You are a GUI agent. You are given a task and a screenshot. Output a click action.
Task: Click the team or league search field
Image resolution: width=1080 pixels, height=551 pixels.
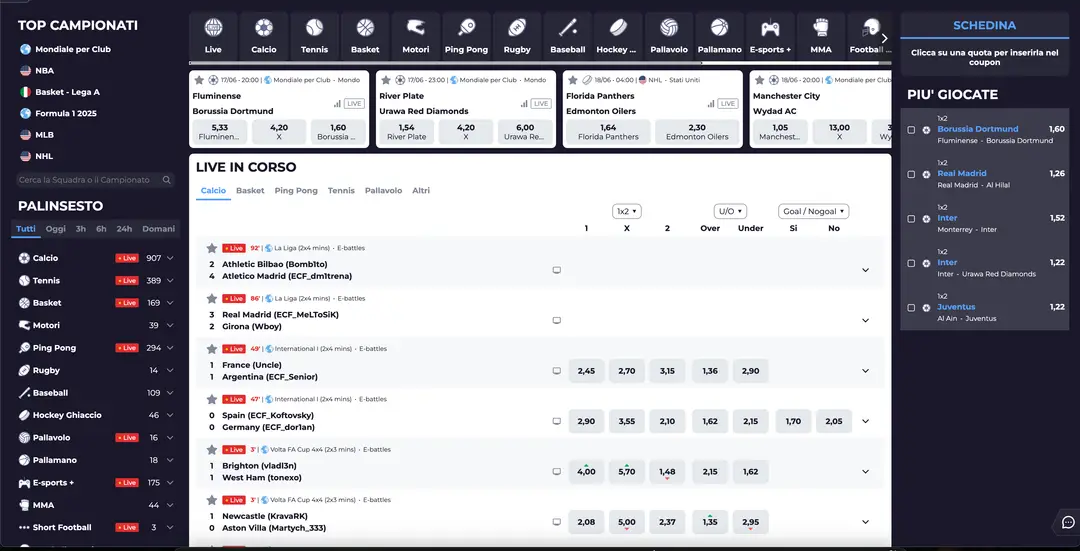pos(95,180)
